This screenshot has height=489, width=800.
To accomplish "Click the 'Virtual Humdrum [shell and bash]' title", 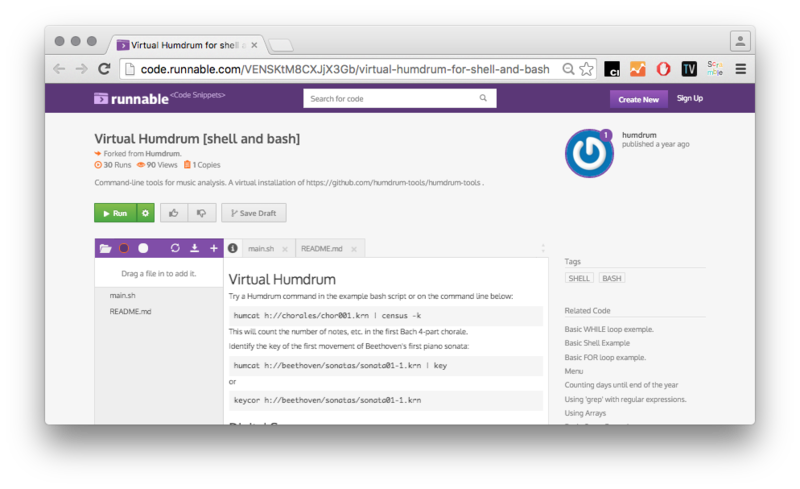I will point(197,139).
